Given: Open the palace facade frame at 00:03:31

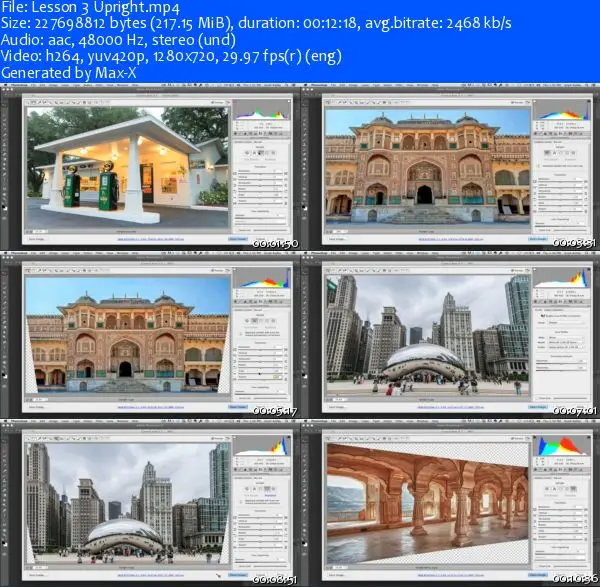Looking at the screenshot, I should (450, 167).
